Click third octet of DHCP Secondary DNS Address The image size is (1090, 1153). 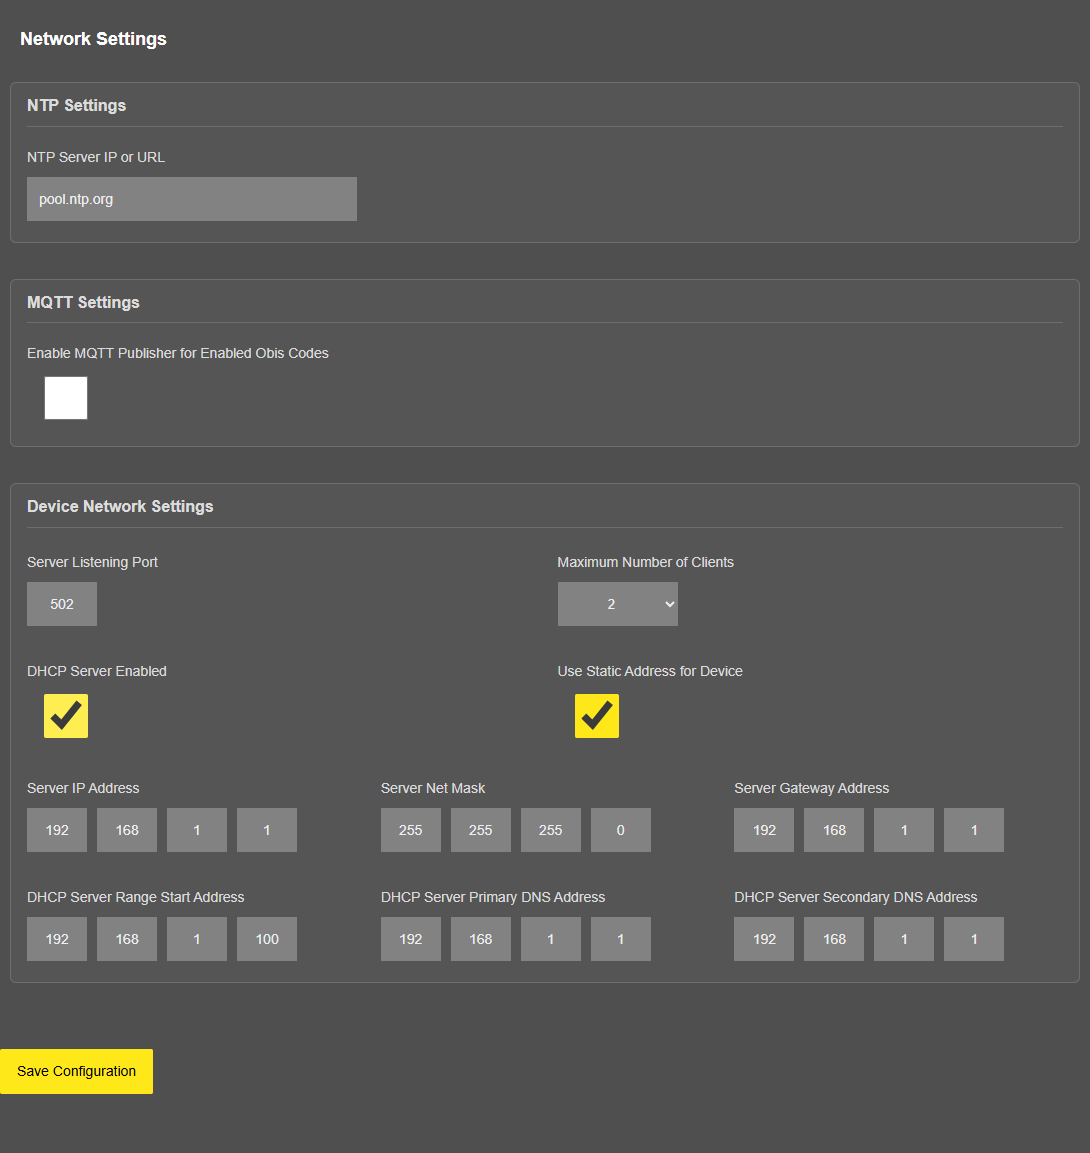(x=904, y=938)
